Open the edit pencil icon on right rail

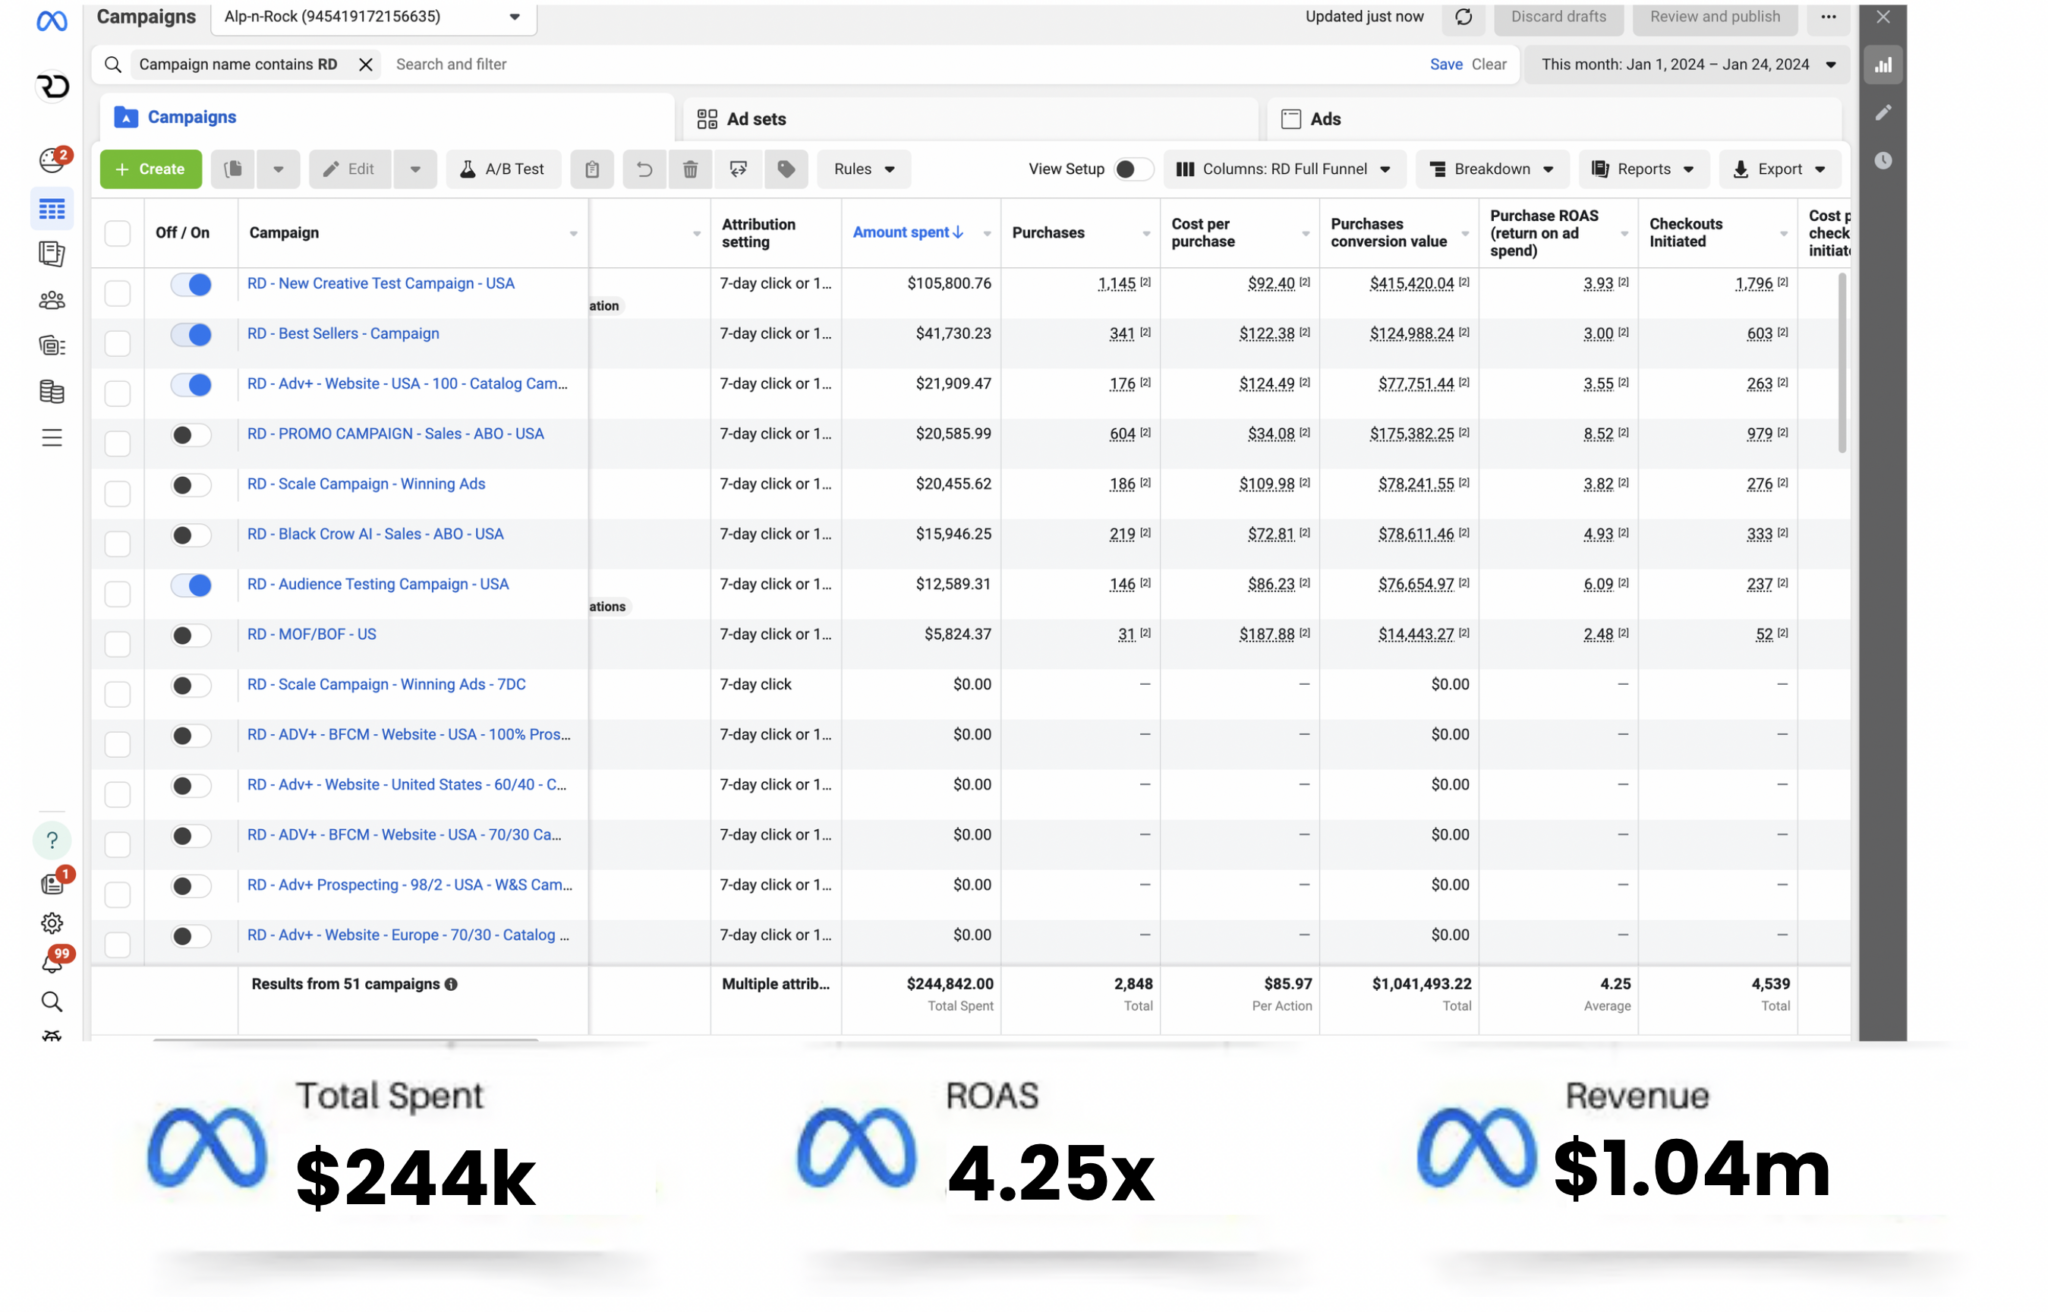point(1883,113)
